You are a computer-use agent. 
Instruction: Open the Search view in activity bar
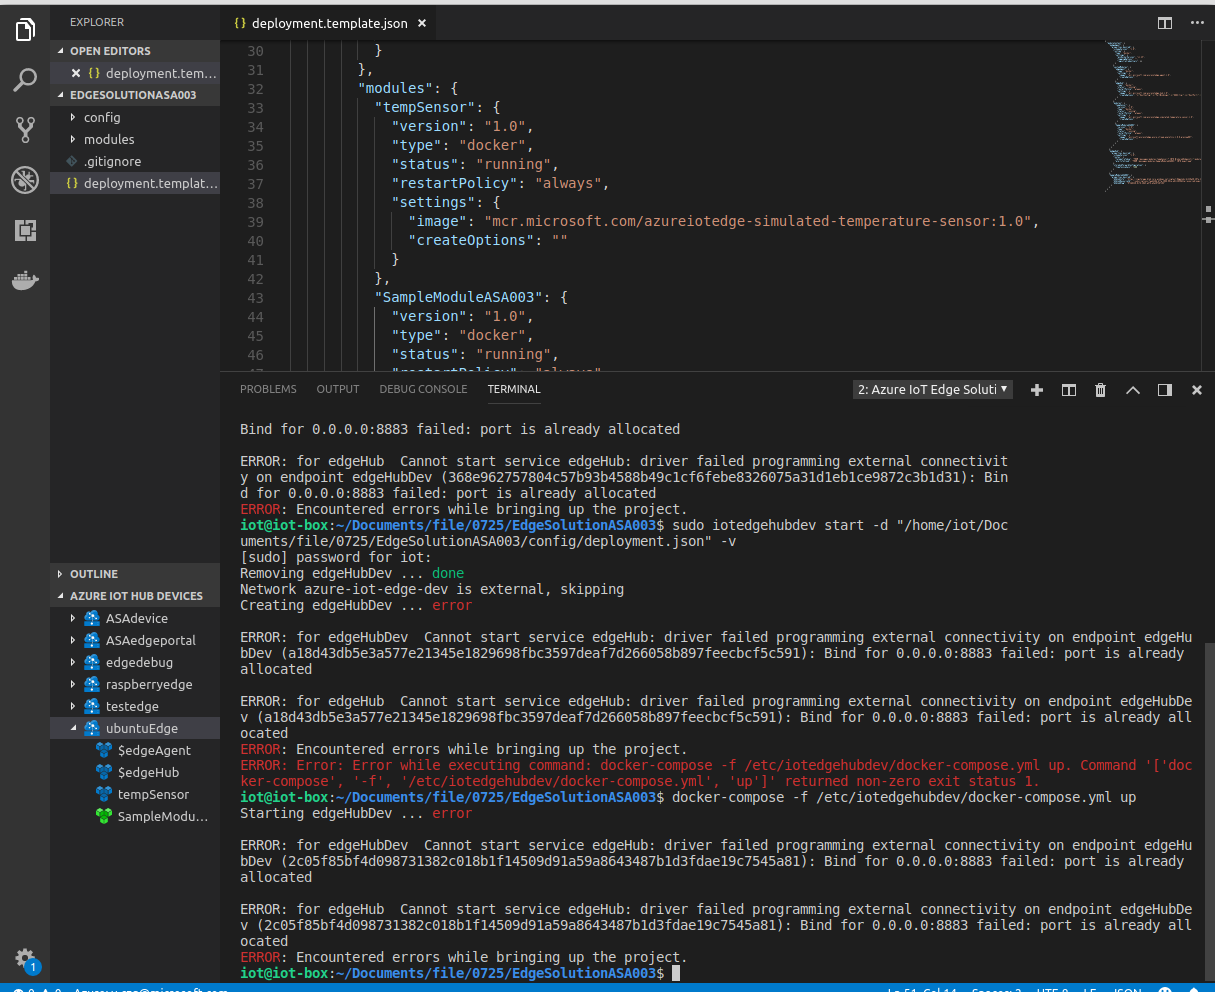[25, 80]
